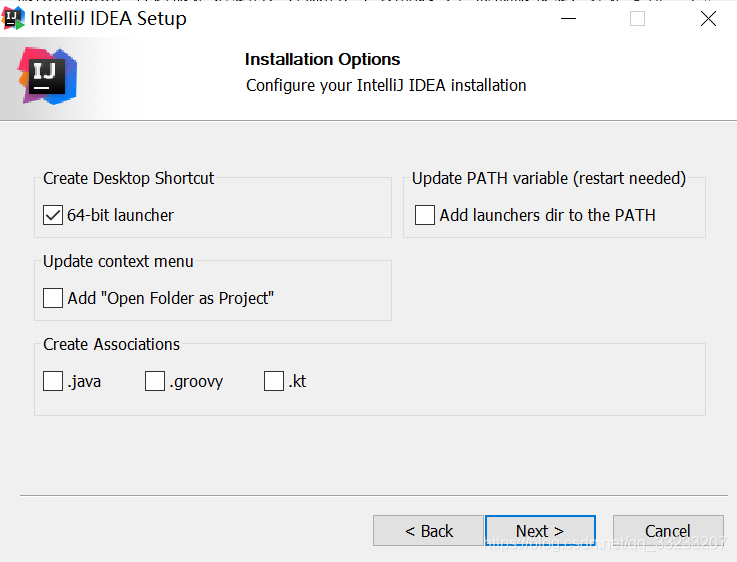
Task: Click the "Installation Options" heading
Action: 322,59
